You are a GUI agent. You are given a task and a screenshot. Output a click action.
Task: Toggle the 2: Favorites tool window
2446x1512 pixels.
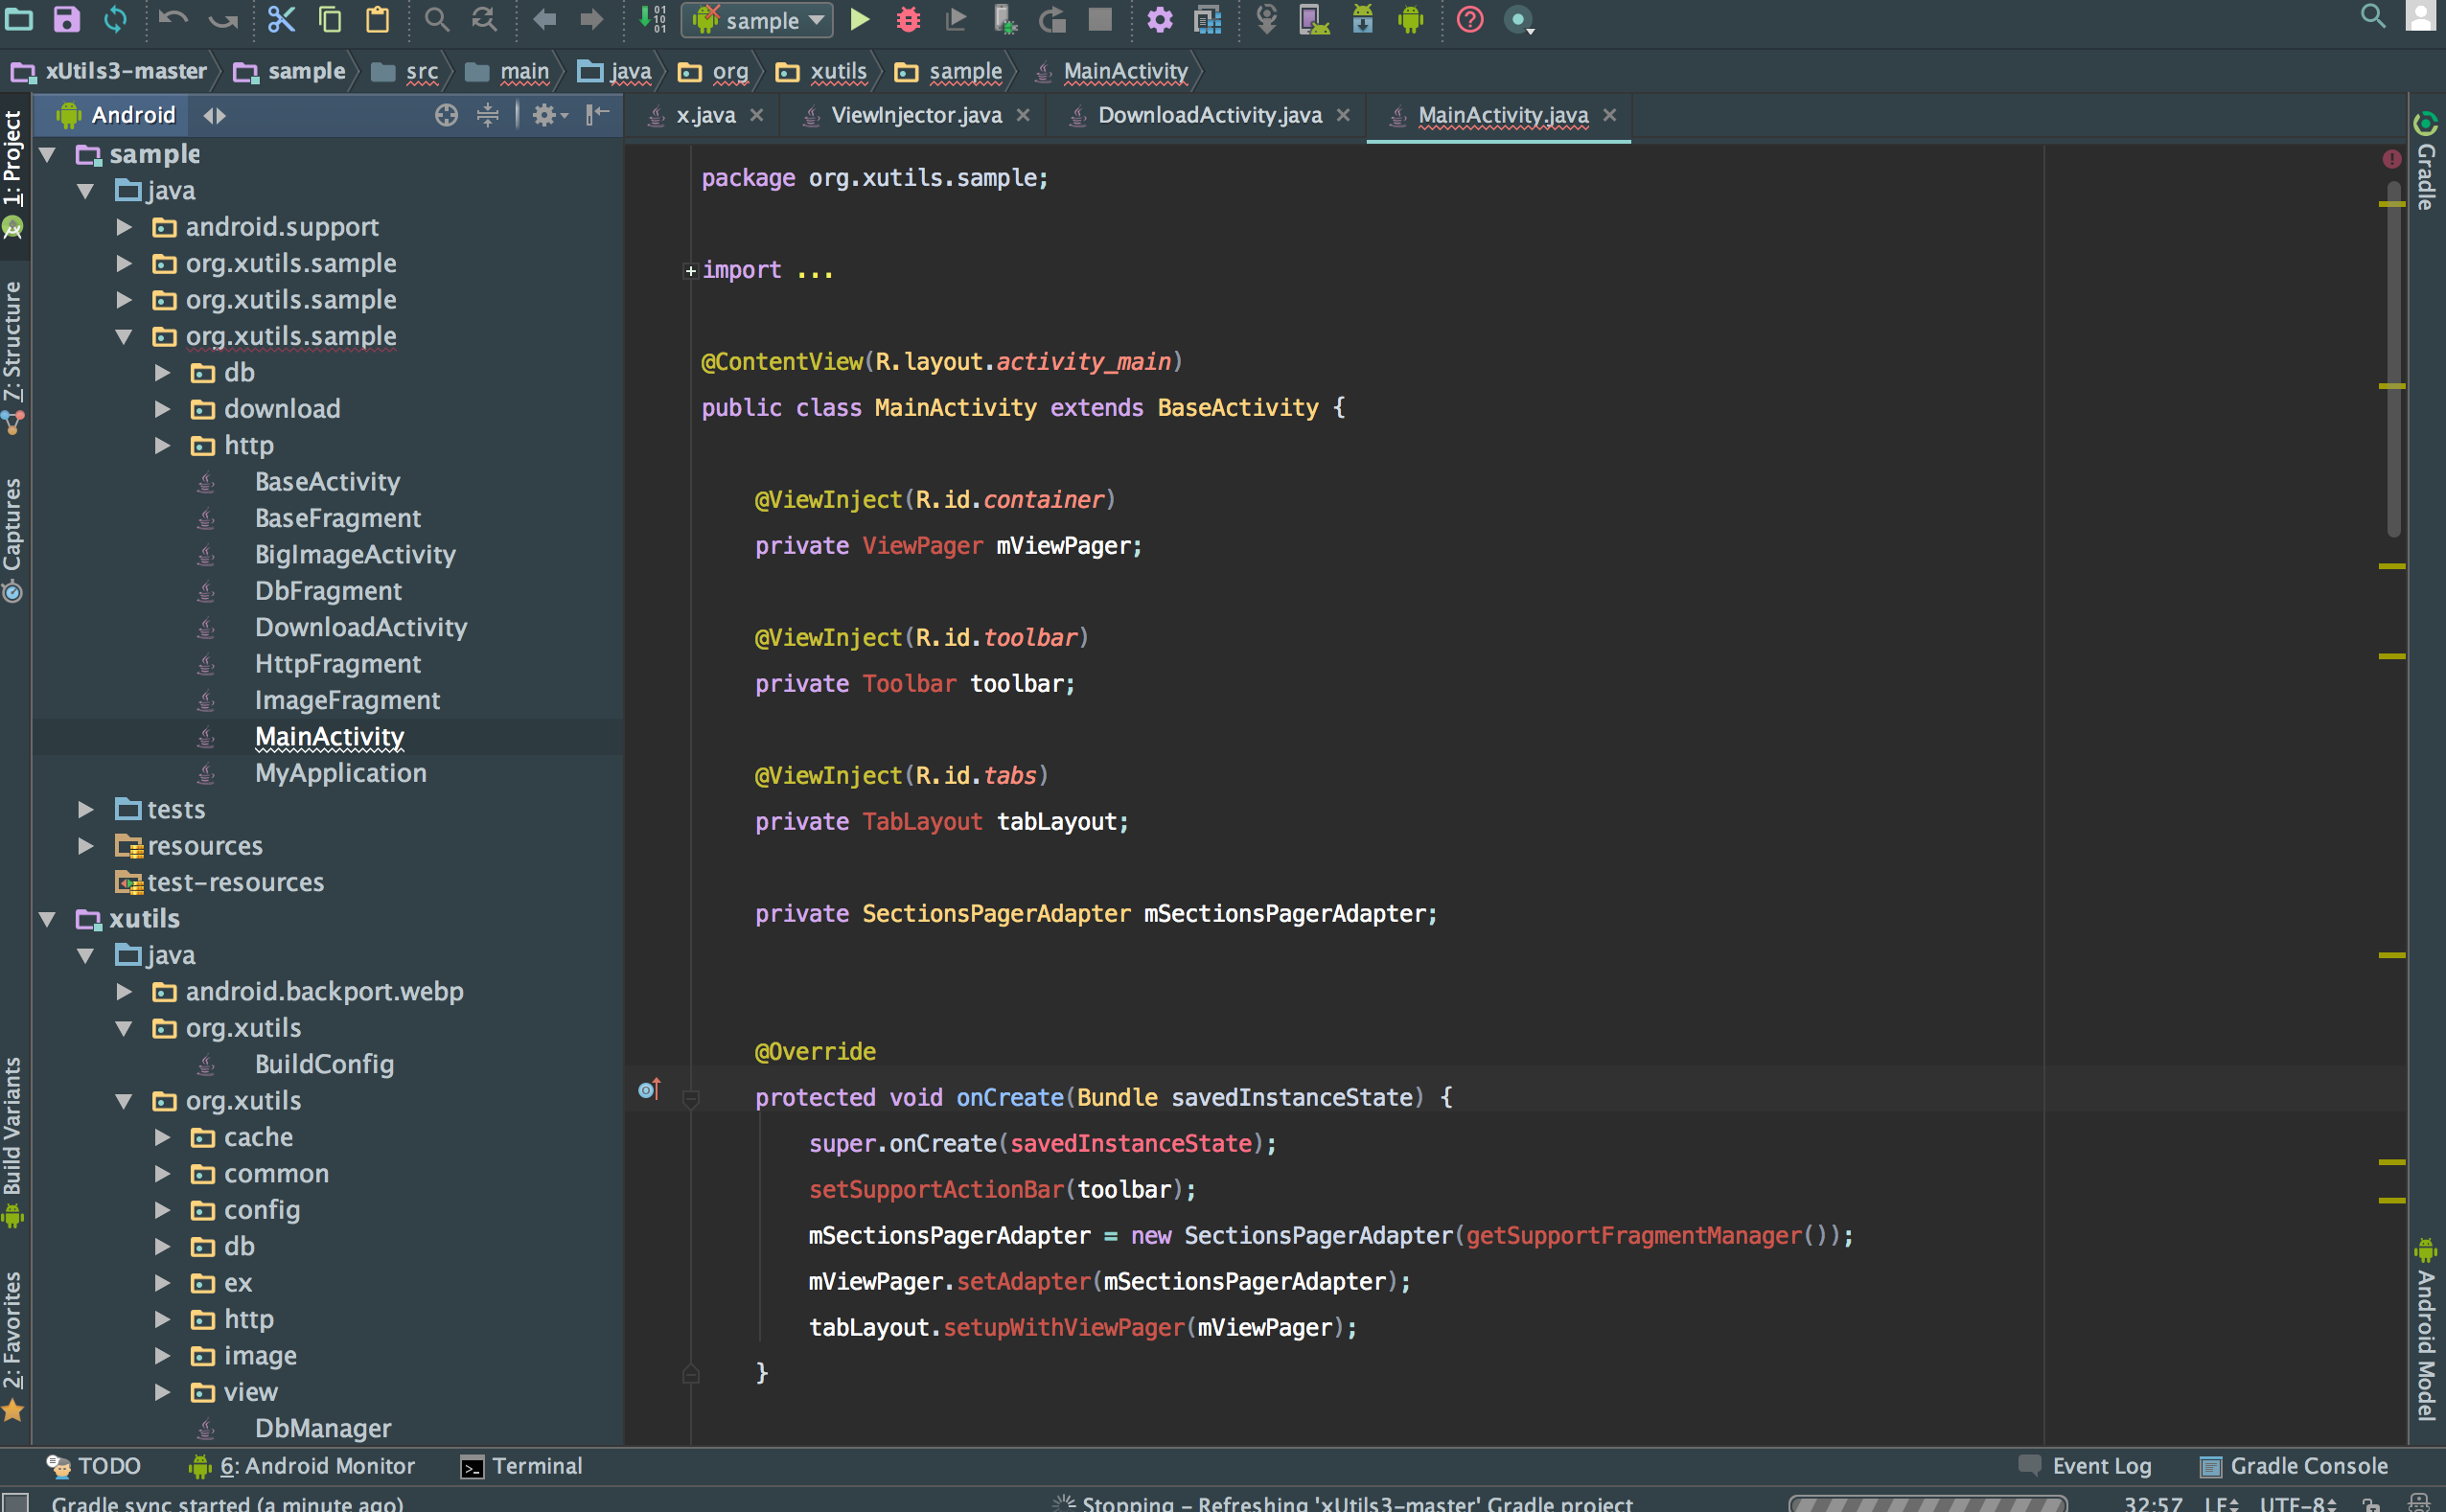13,1345
